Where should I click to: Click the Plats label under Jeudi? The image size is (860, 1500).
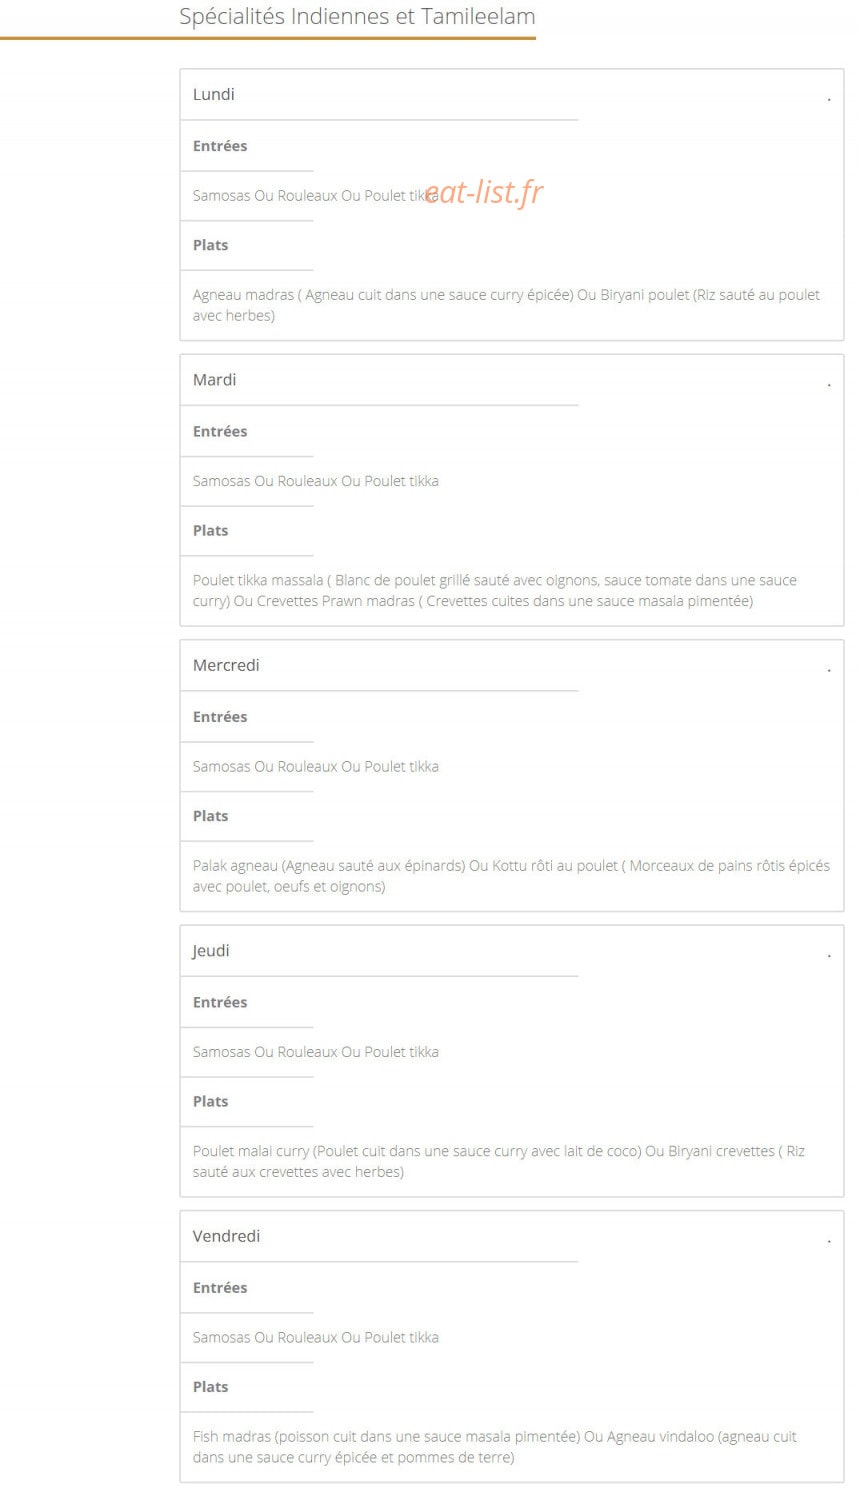tap(210, 1102)
